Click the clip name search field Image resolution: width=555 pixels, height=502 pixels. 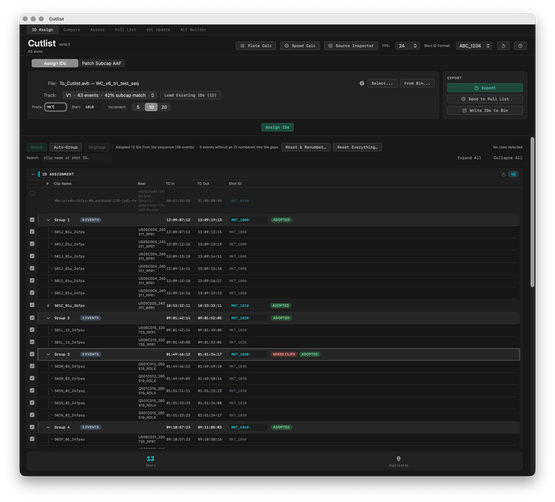pyautogui.click(x=76, y=158)
